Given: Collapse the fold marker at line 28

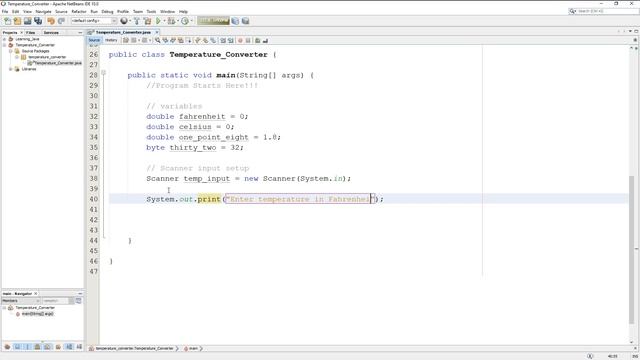Looking at the screenshot, I should pyautogui.click(x=104, y=73).
